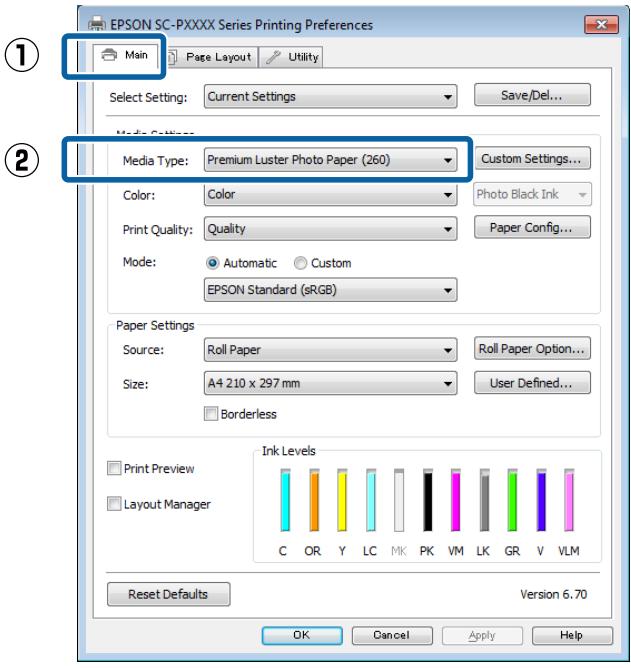
Task: Enable the Layout Manager checkbox
Action: coord(114,504)
